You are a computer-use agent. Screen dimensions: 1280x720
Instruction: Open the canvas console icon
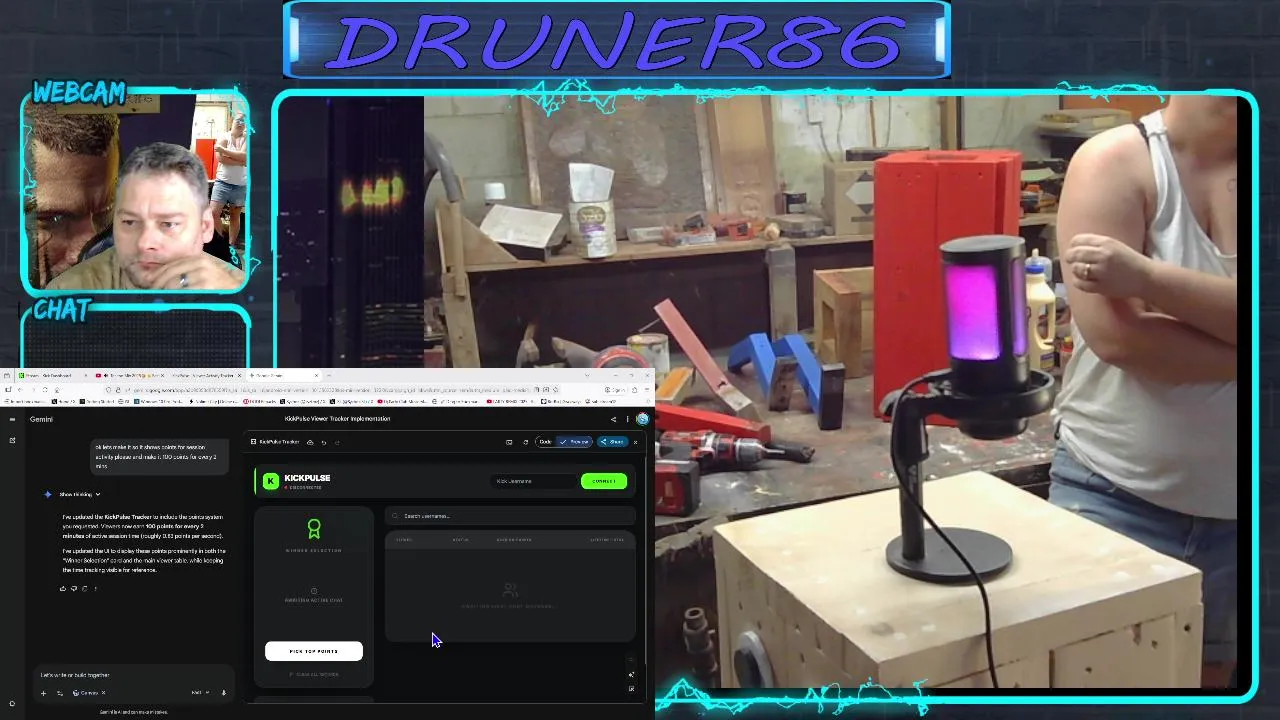point(509,442)
